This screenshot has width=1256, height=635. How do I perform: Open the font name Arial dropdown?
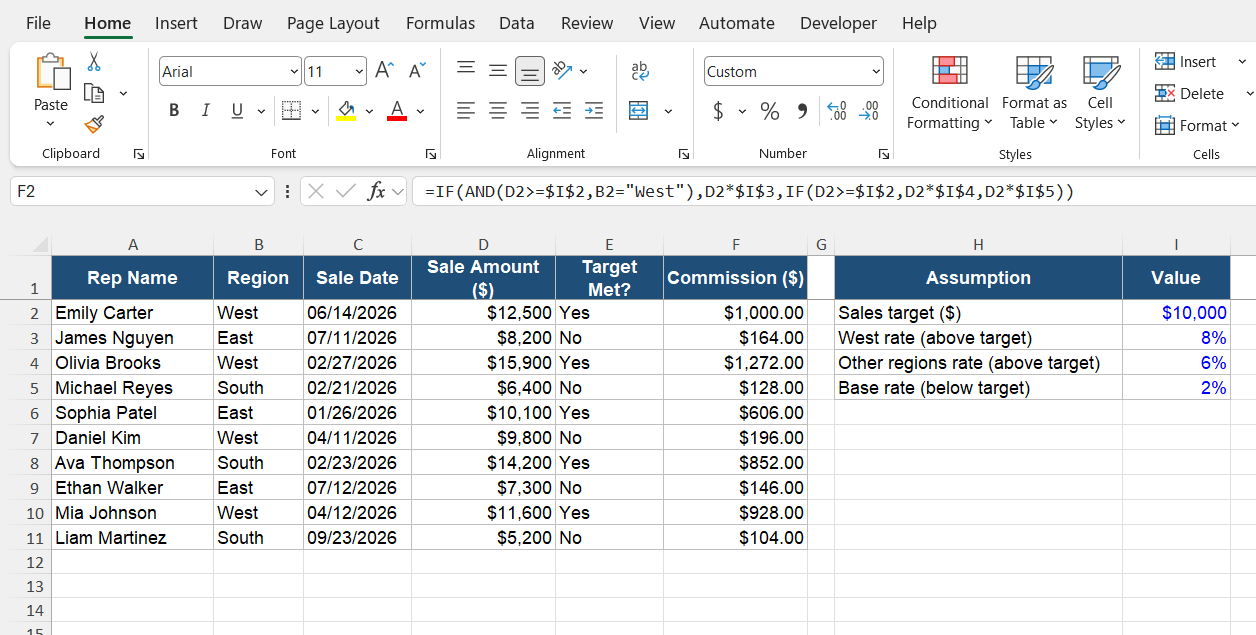(x=294, y=71)
